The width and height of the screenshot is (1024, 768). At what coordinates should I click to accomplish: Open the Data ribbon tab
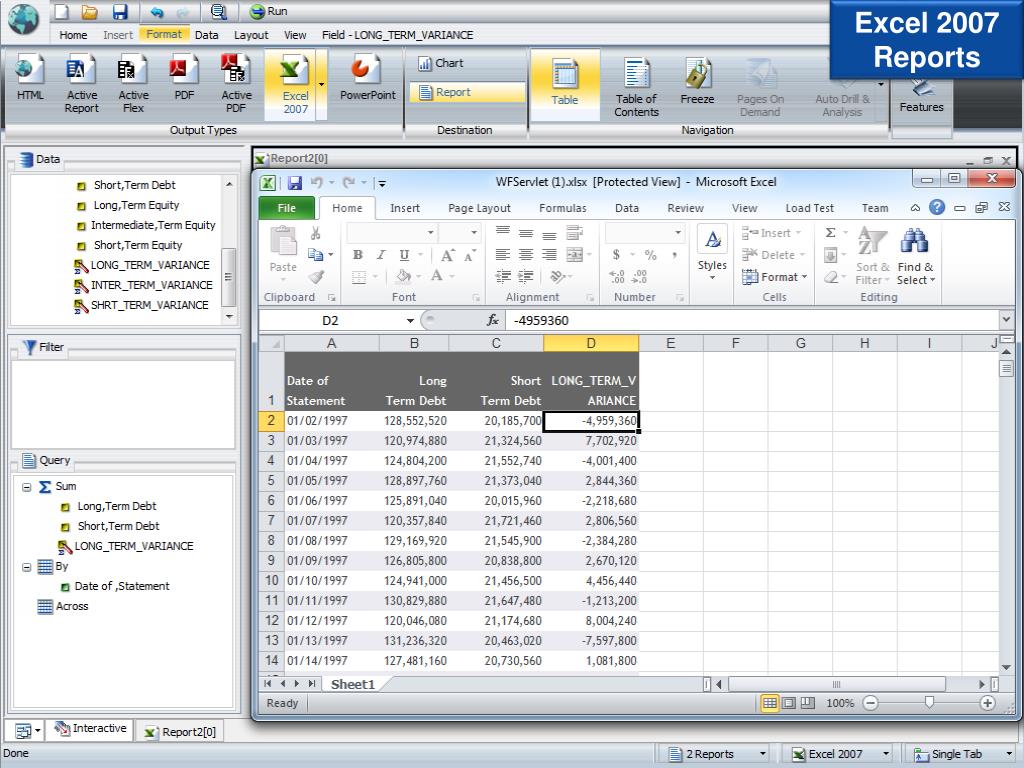[206, 35]
